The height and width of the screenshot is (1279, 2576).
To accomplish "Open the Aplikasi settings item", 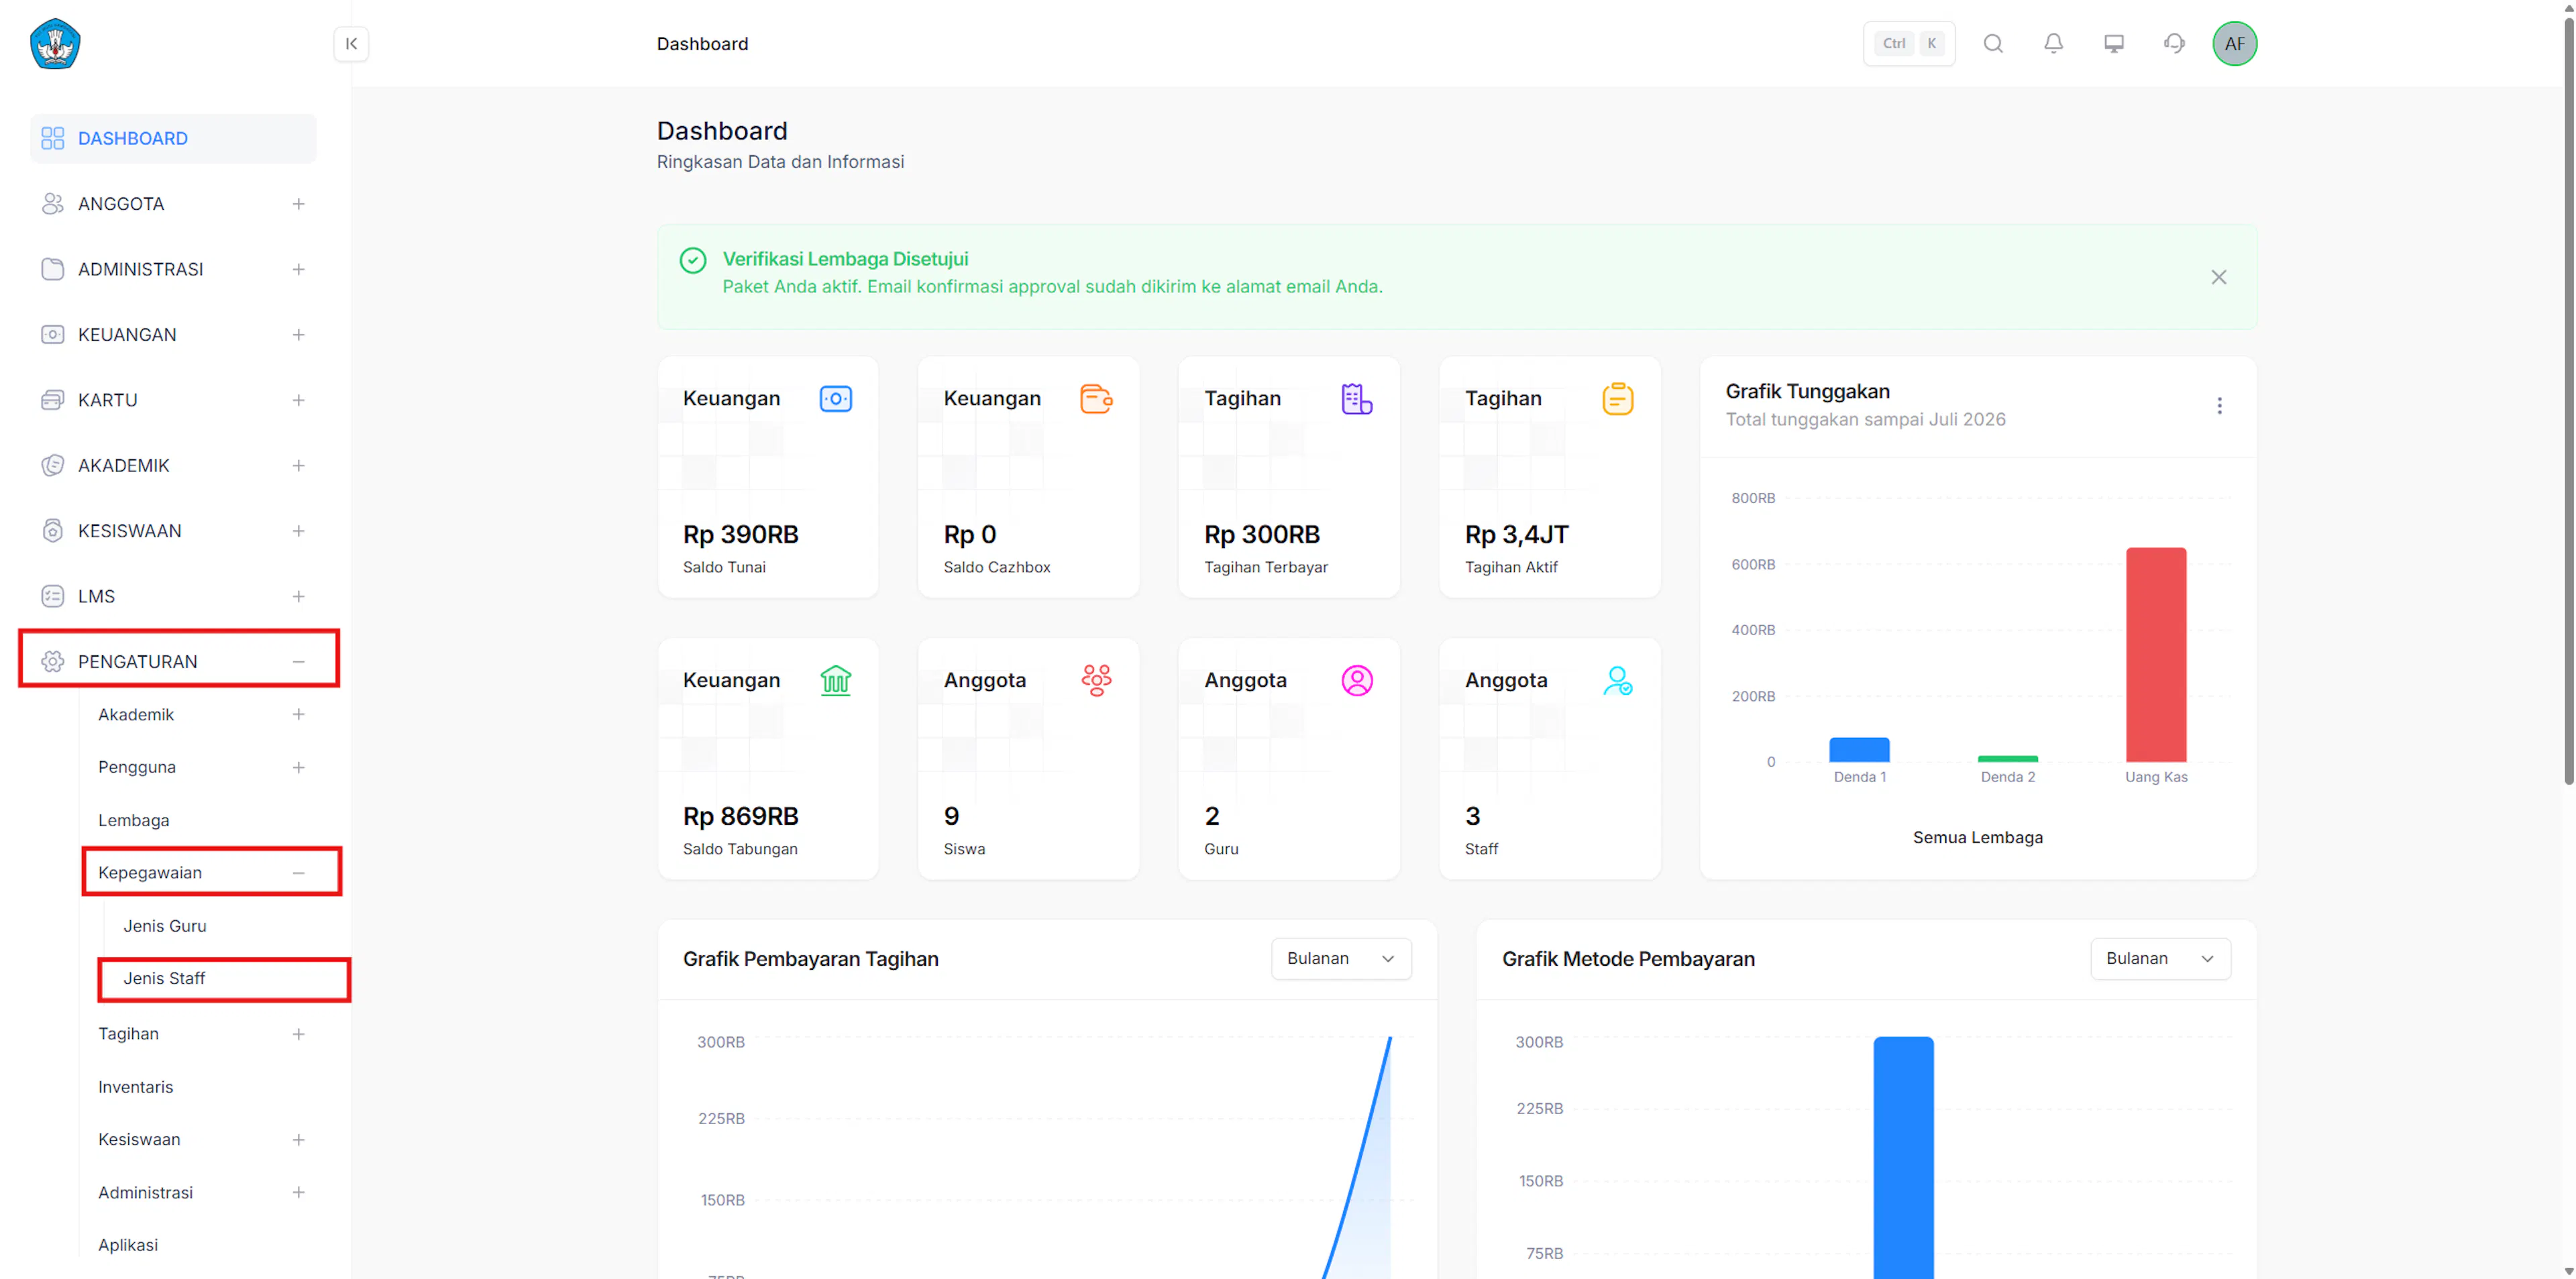I will tap(128, 1245).
